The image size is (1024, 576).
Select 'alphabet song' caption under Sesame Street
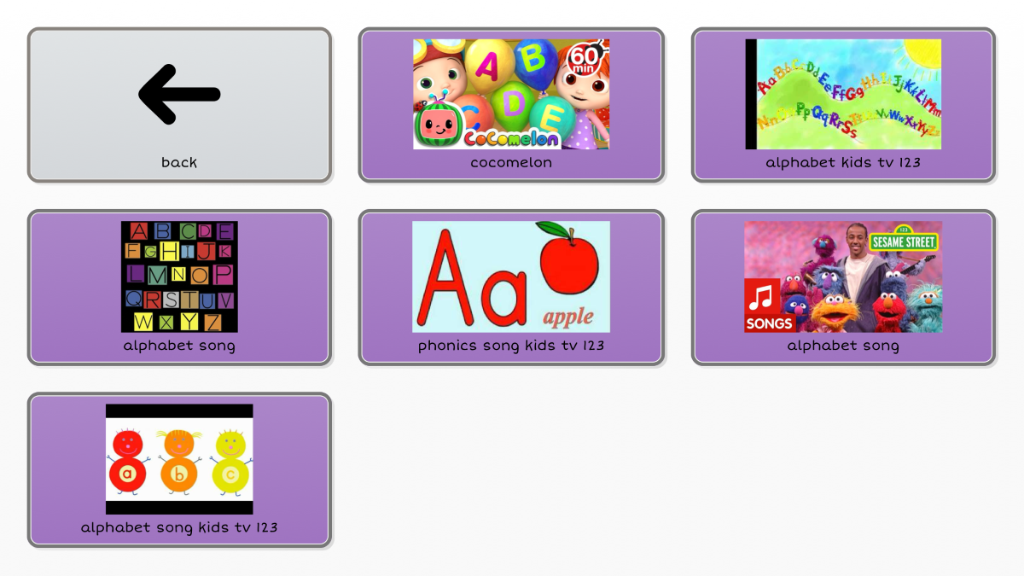tap(843, 345)
